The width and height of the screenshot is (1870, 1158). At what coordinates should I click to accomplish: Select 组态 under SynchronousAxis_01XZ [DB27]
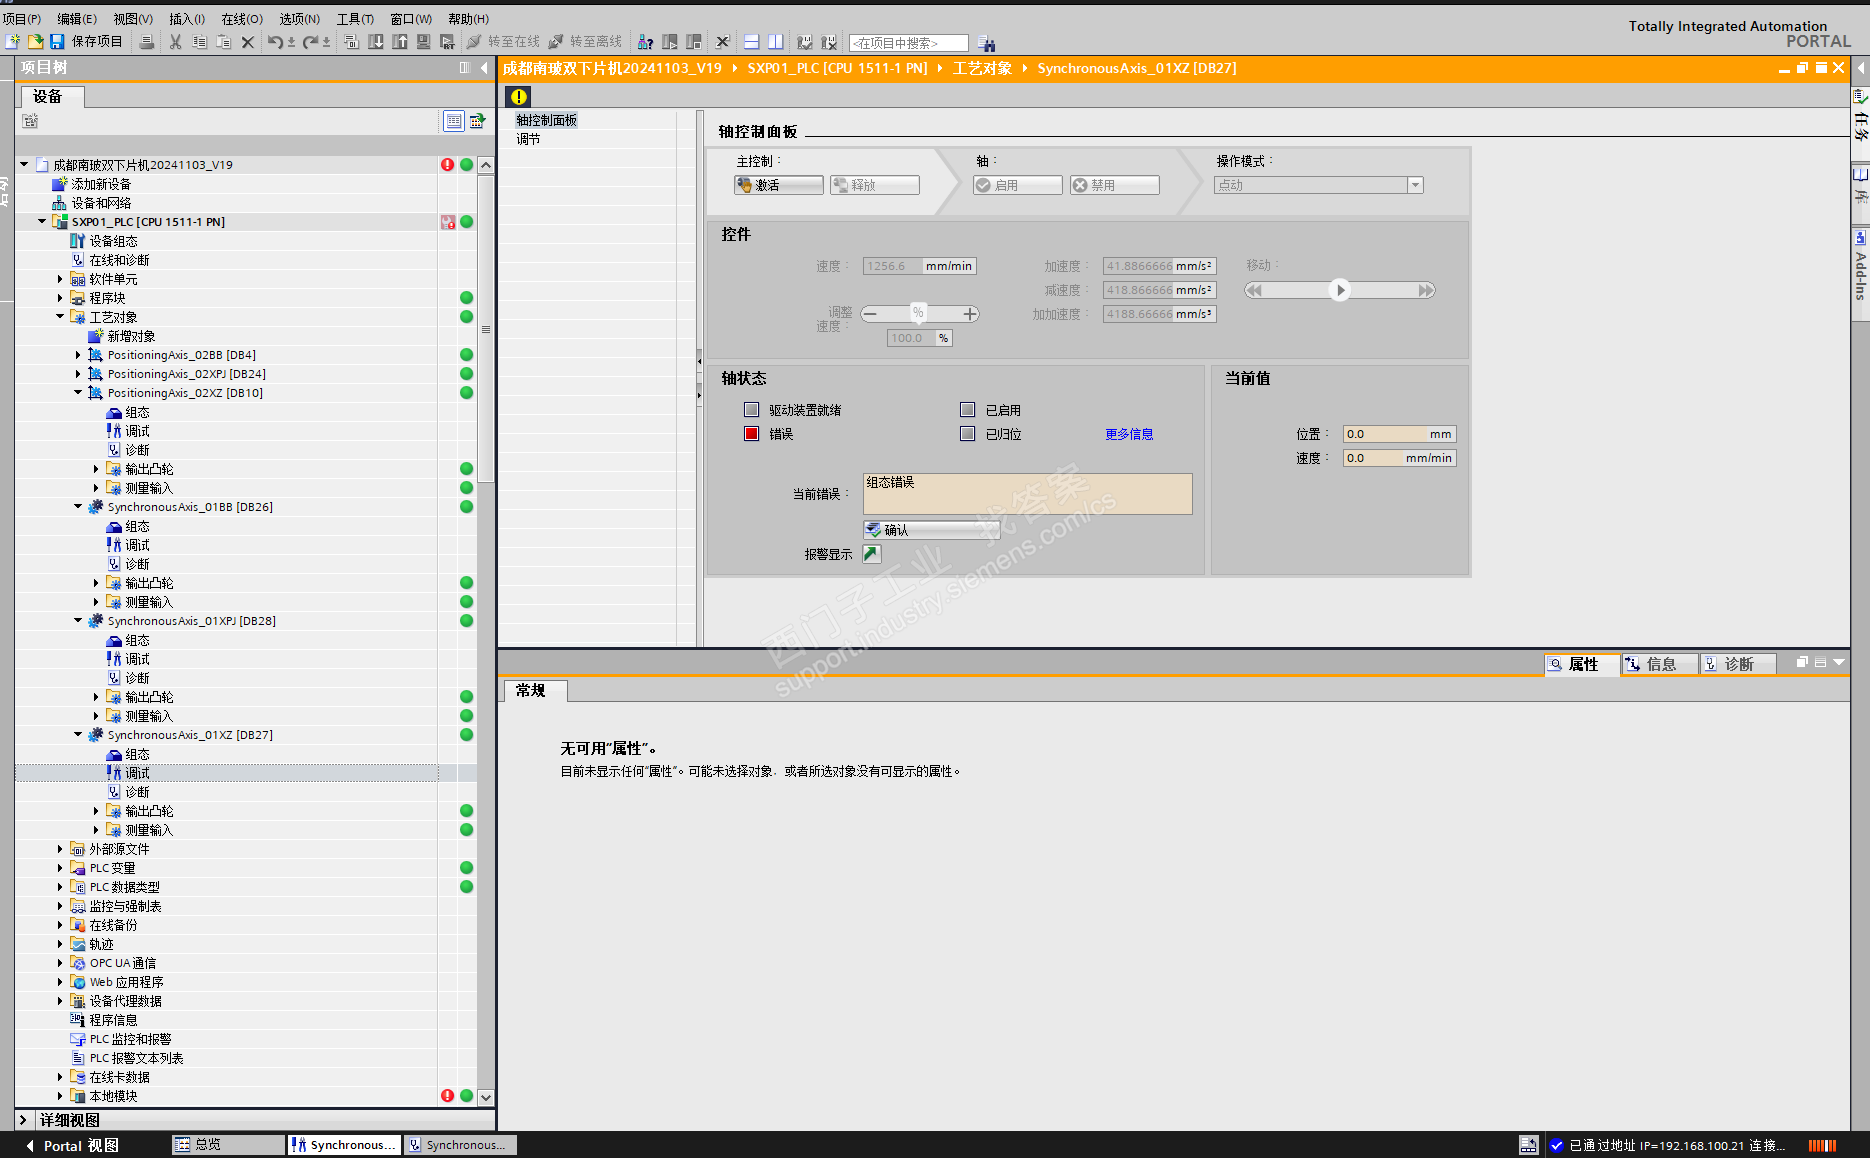pos(137,754)
